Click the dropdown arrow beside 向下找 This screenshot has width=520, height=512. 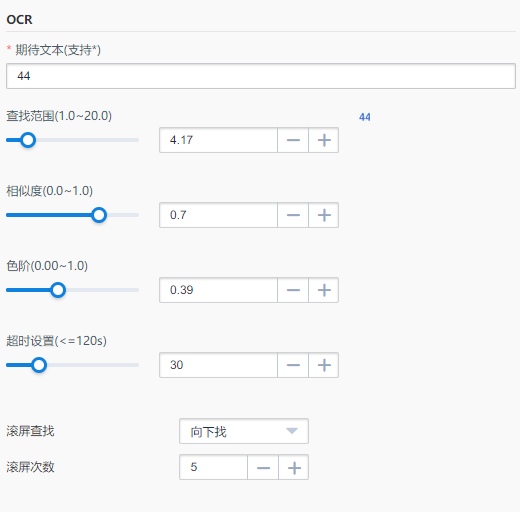tap(292, 431)
